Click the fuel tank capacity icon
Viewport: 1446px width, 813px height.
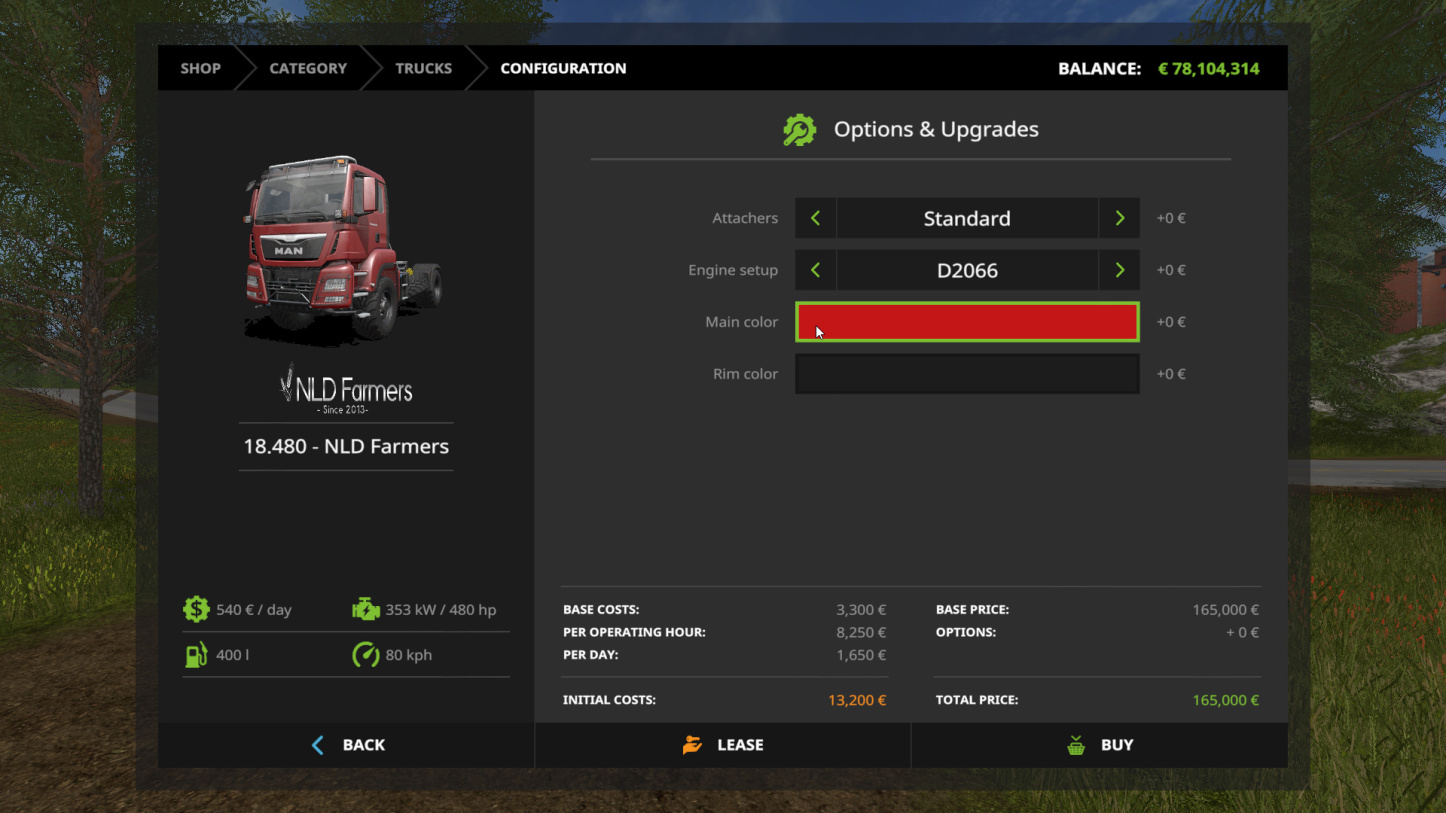(196, 655)
